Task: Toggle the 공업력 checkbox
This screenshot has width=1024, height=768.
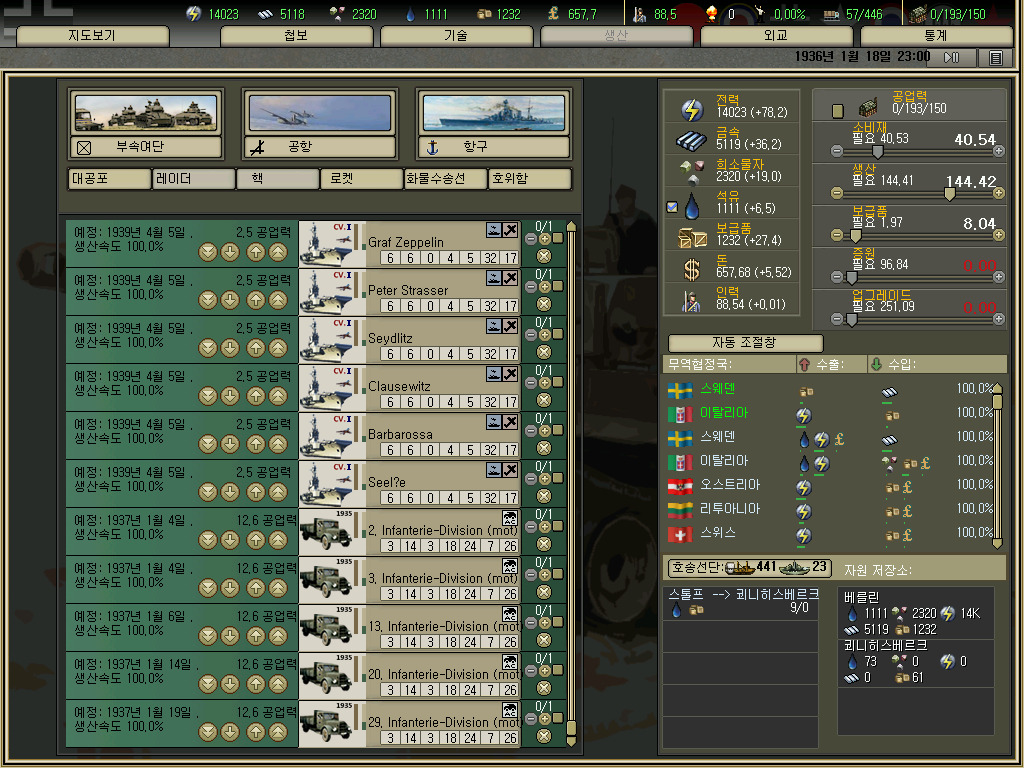Action: 838,110
